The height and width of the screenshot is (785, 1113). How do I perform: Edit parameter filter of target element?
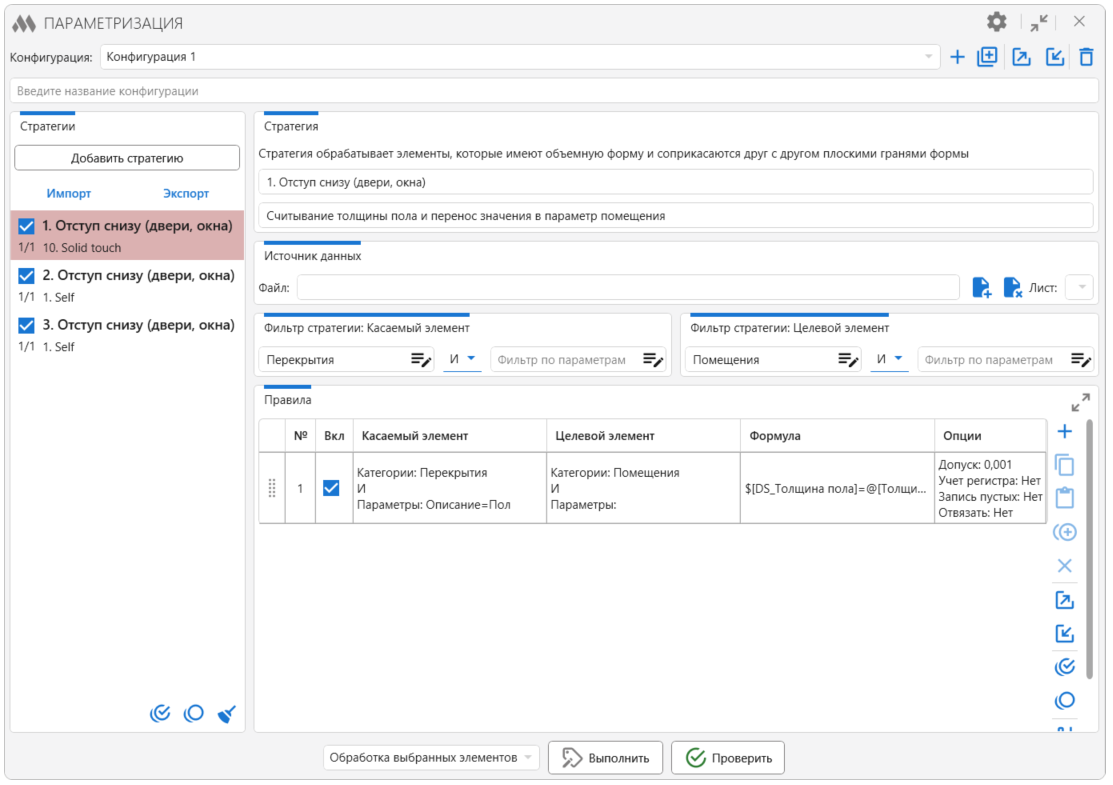[1081, 360]
